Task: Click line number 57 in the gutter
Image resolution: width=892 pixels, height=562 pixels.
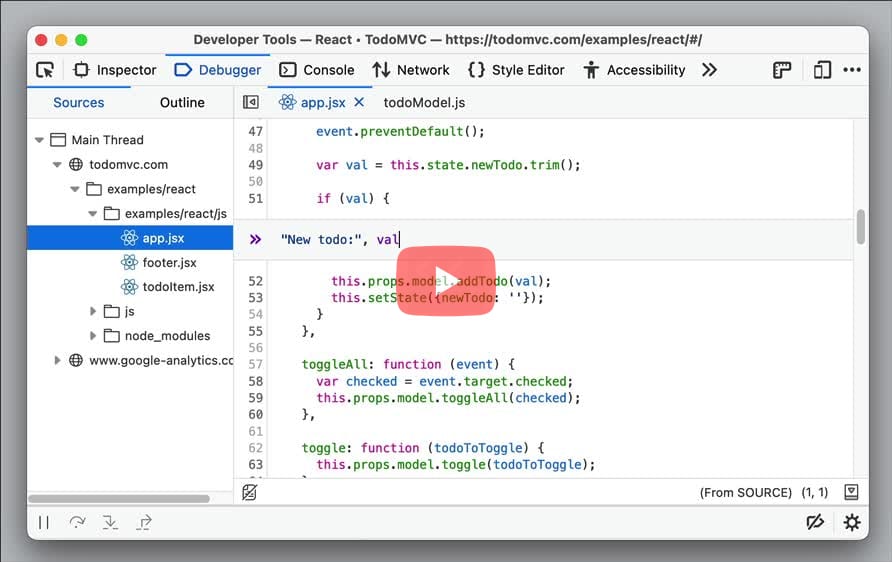Action: pyautogui.click(x=255, y=364)
